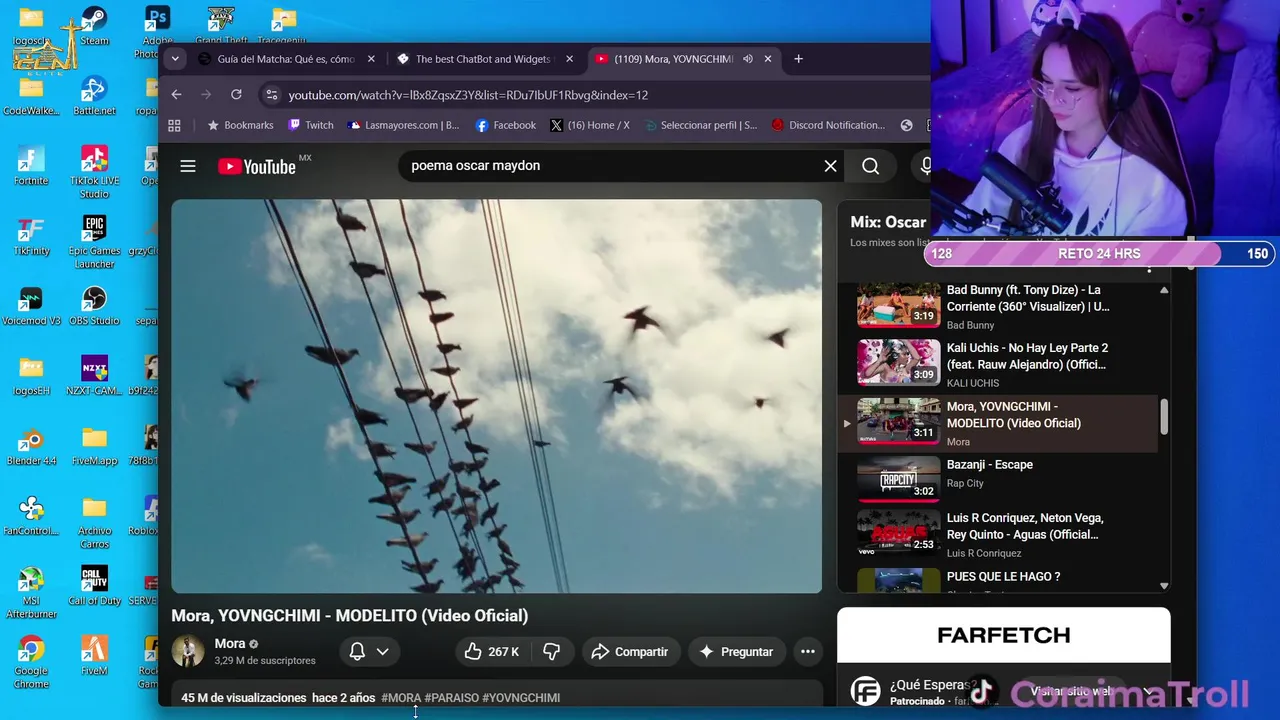This screenshot has width=1280, height=720.
Task: Open the Seleccionar perfil bookmark
Action: [701, 125]
